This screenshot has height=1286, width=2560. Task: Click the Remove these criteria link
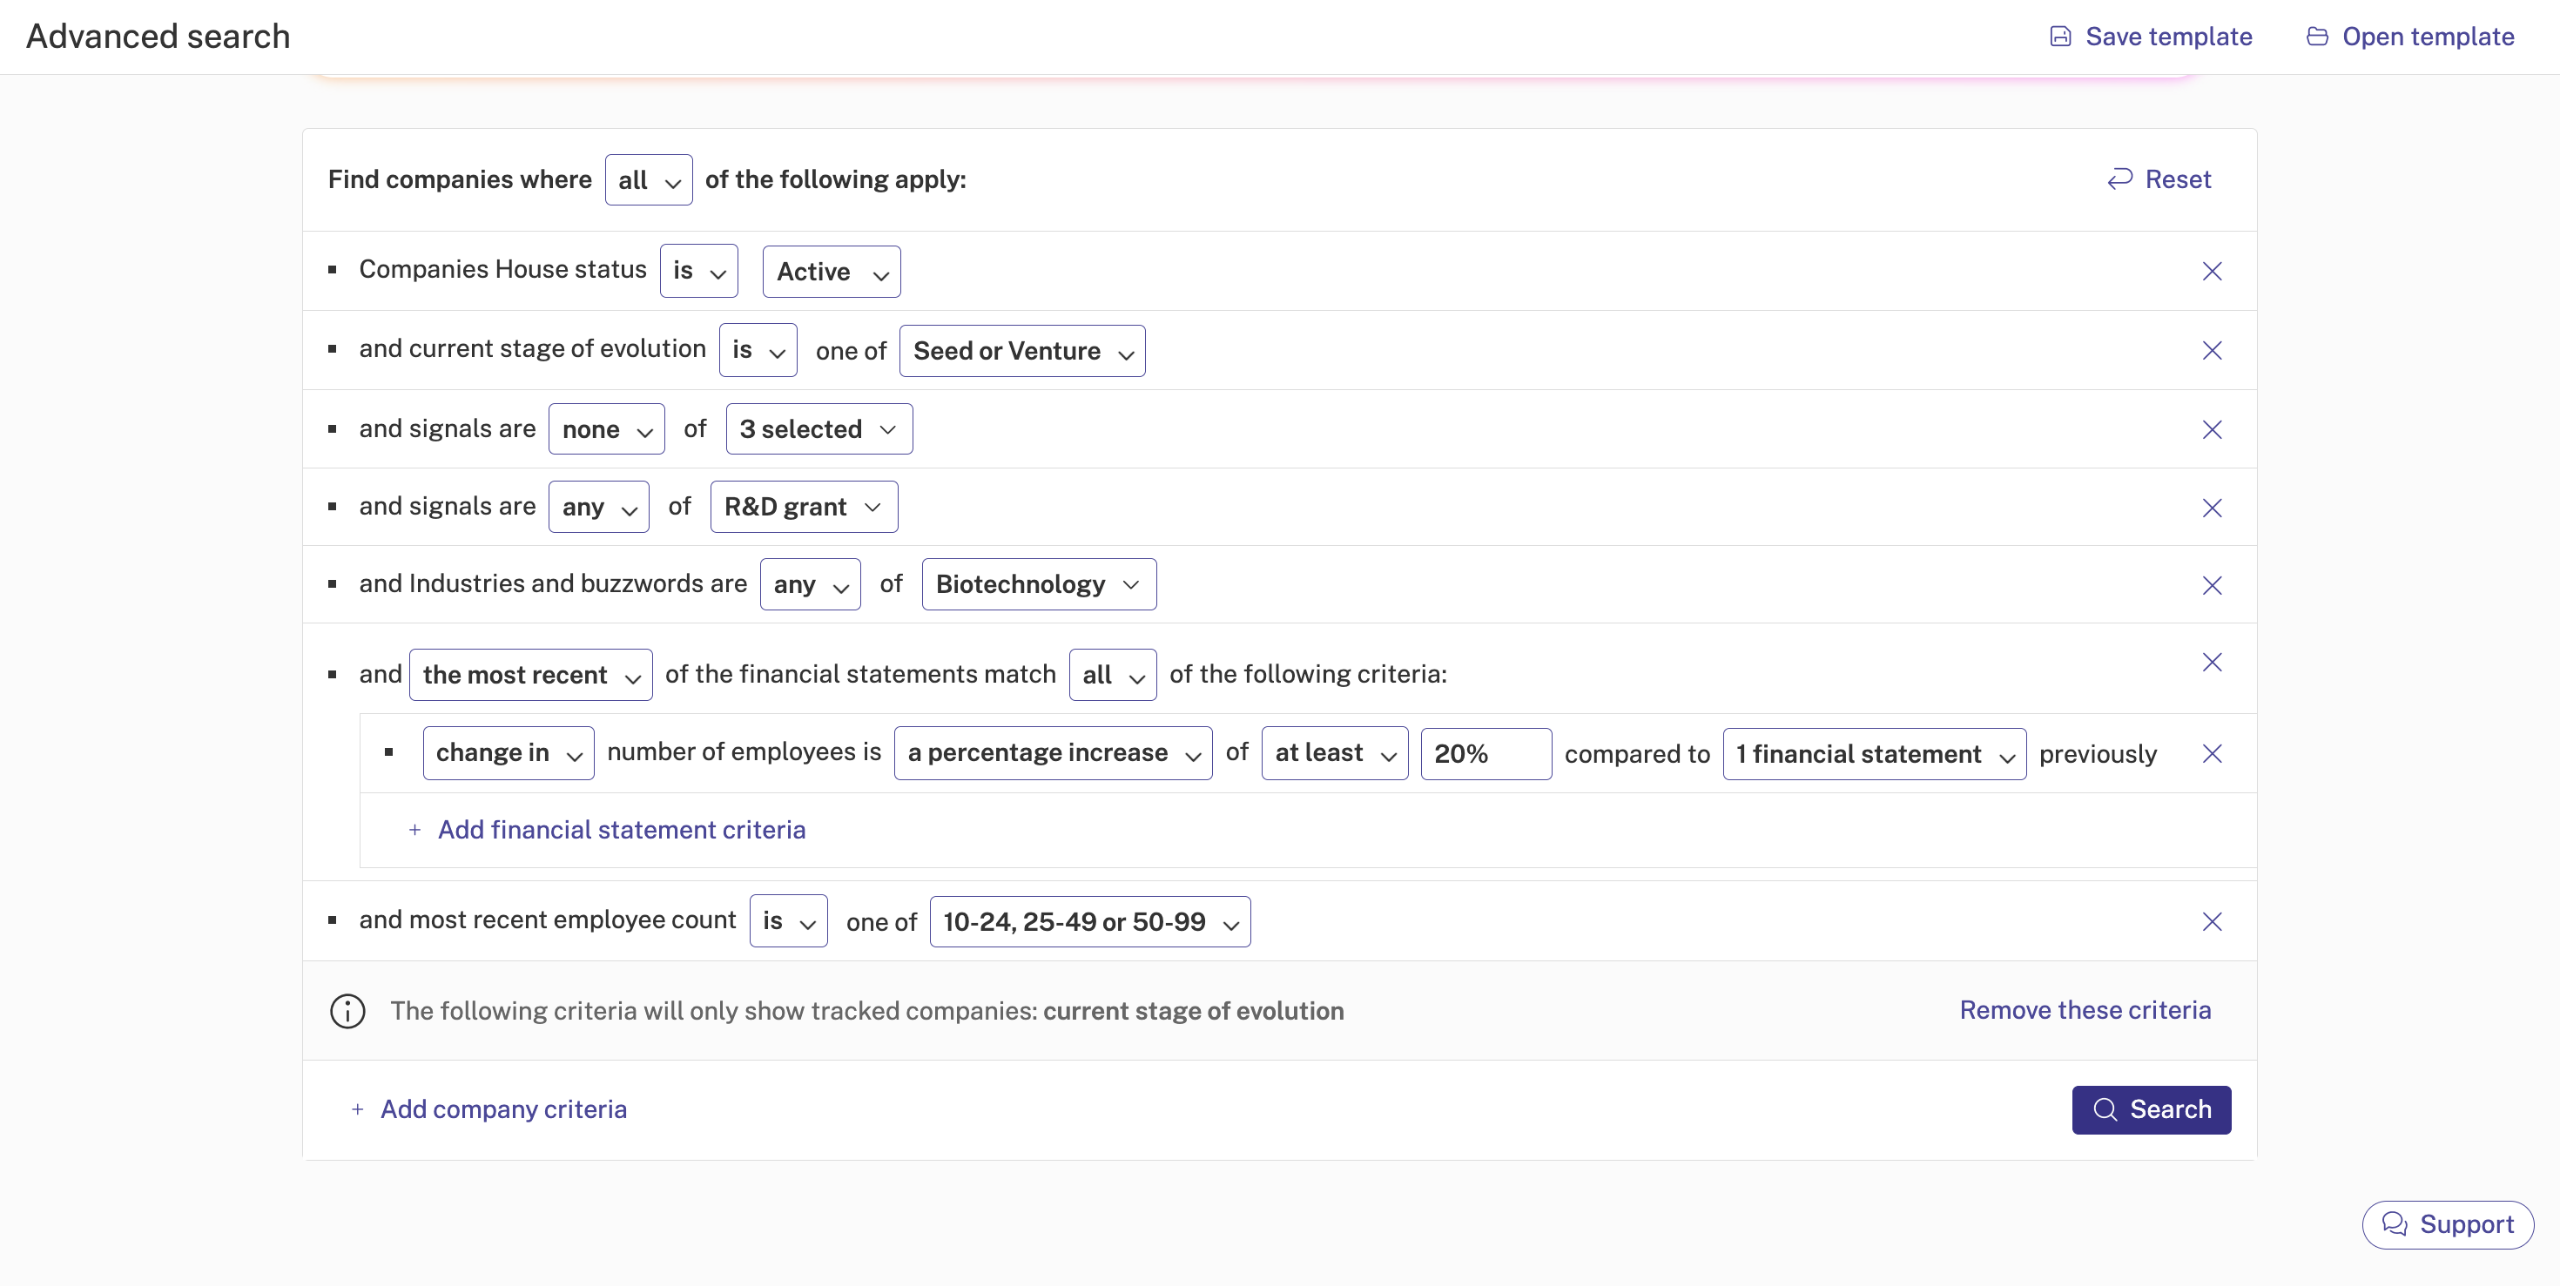click(2084, 1010)
